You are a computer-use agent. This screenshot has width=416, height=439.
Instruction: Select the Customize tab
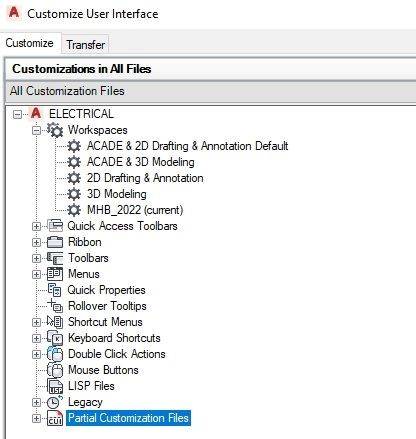pos(30,43)
